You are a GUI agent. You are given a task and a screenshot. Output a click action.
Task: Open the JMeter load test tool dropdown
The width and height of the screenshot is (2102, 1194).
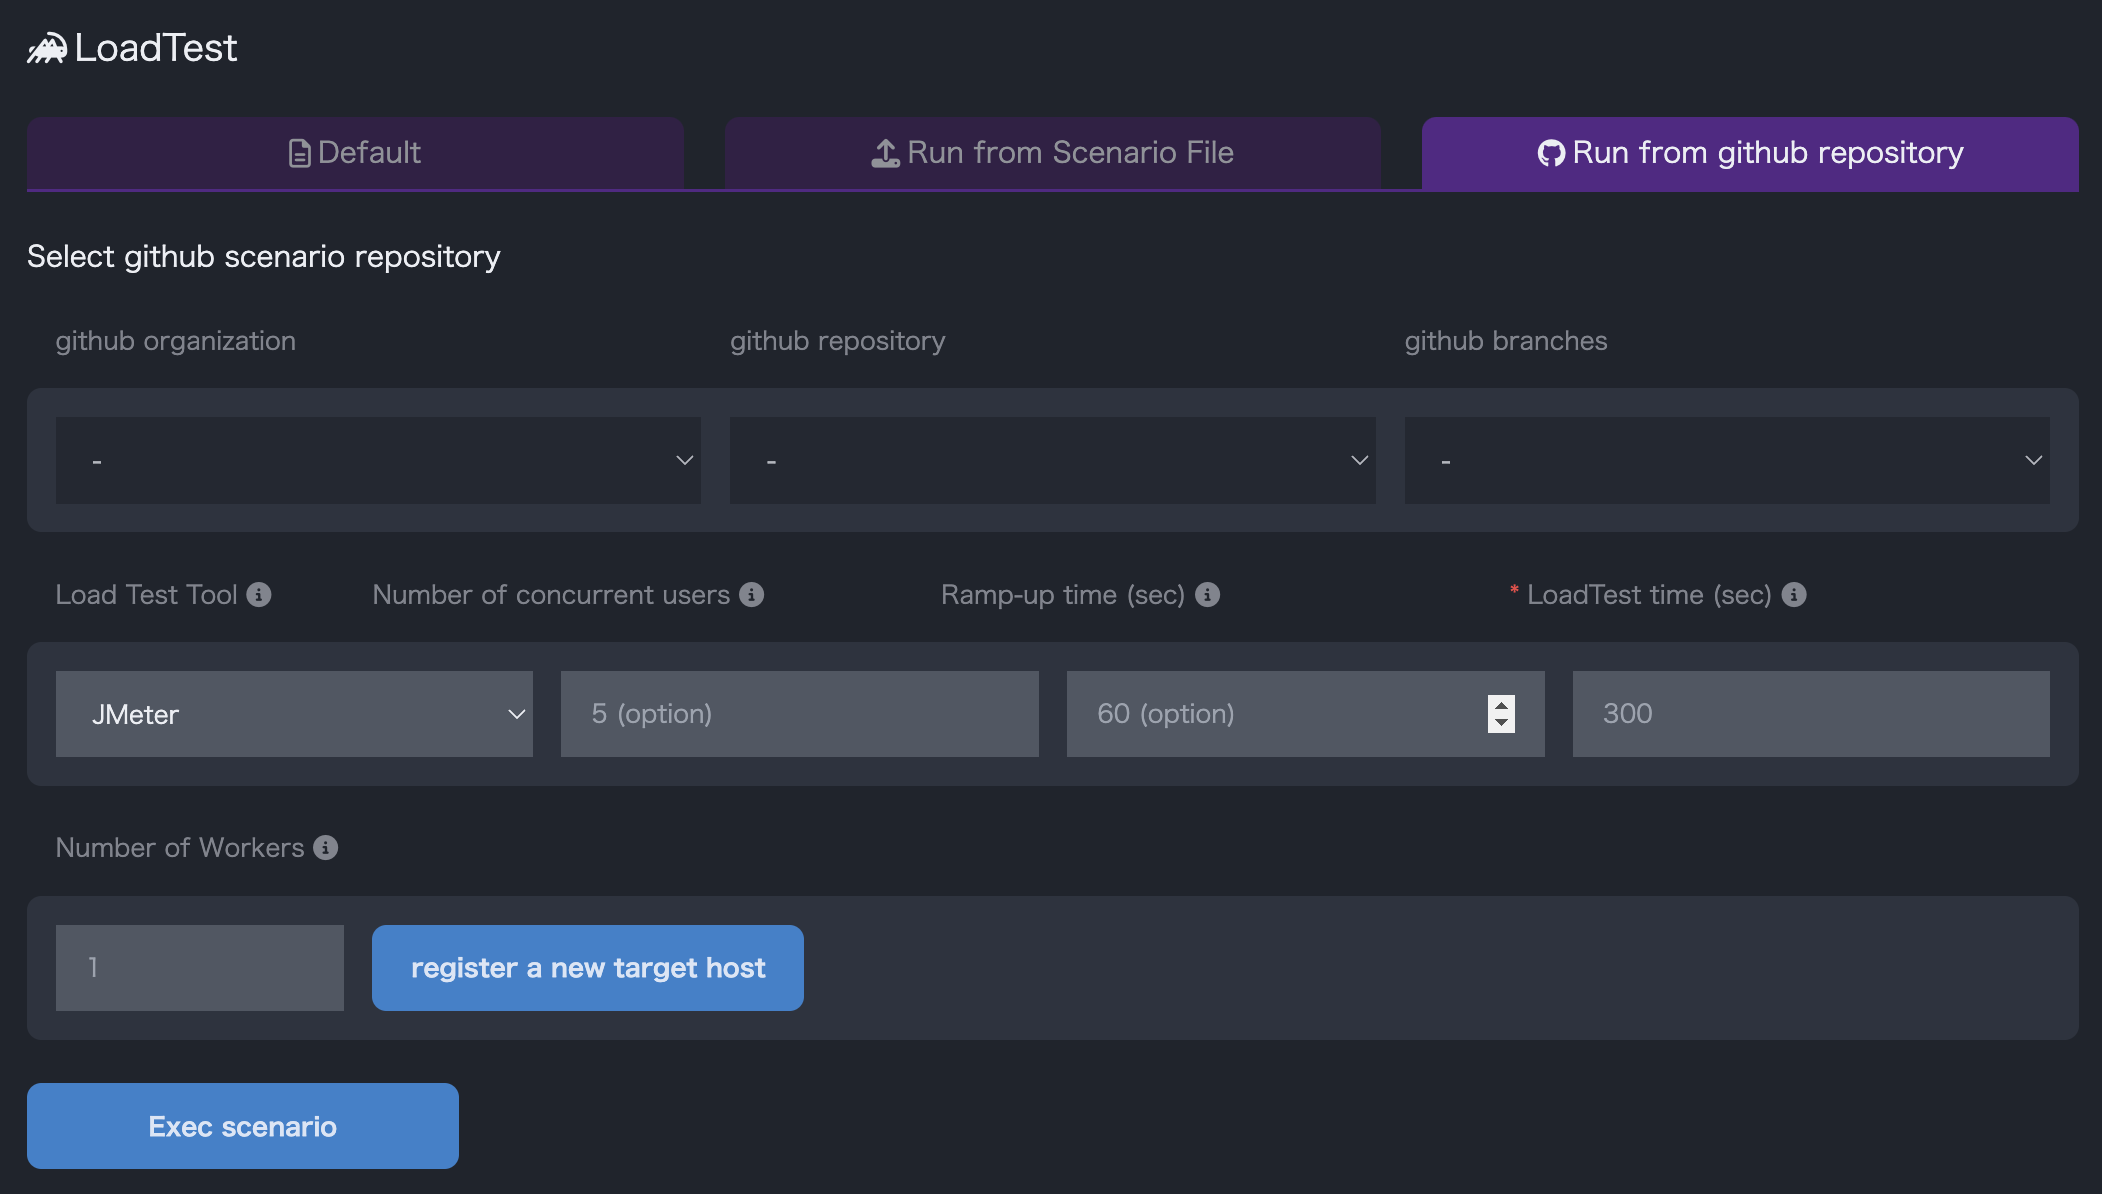294,714
